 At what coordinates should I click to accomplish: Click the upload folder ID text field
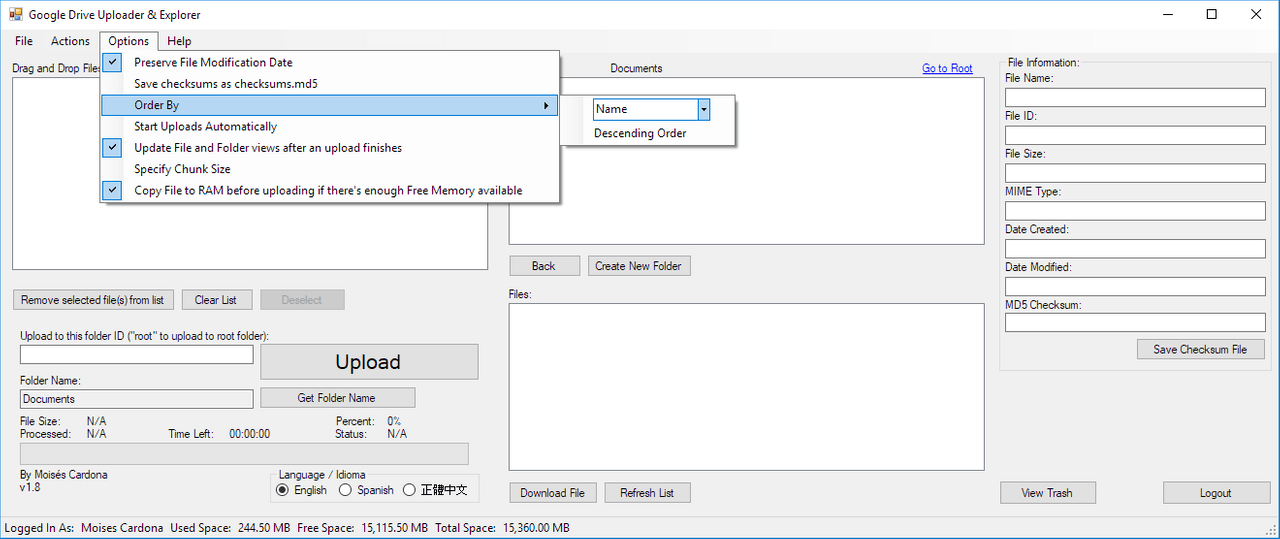pos(137,355)
